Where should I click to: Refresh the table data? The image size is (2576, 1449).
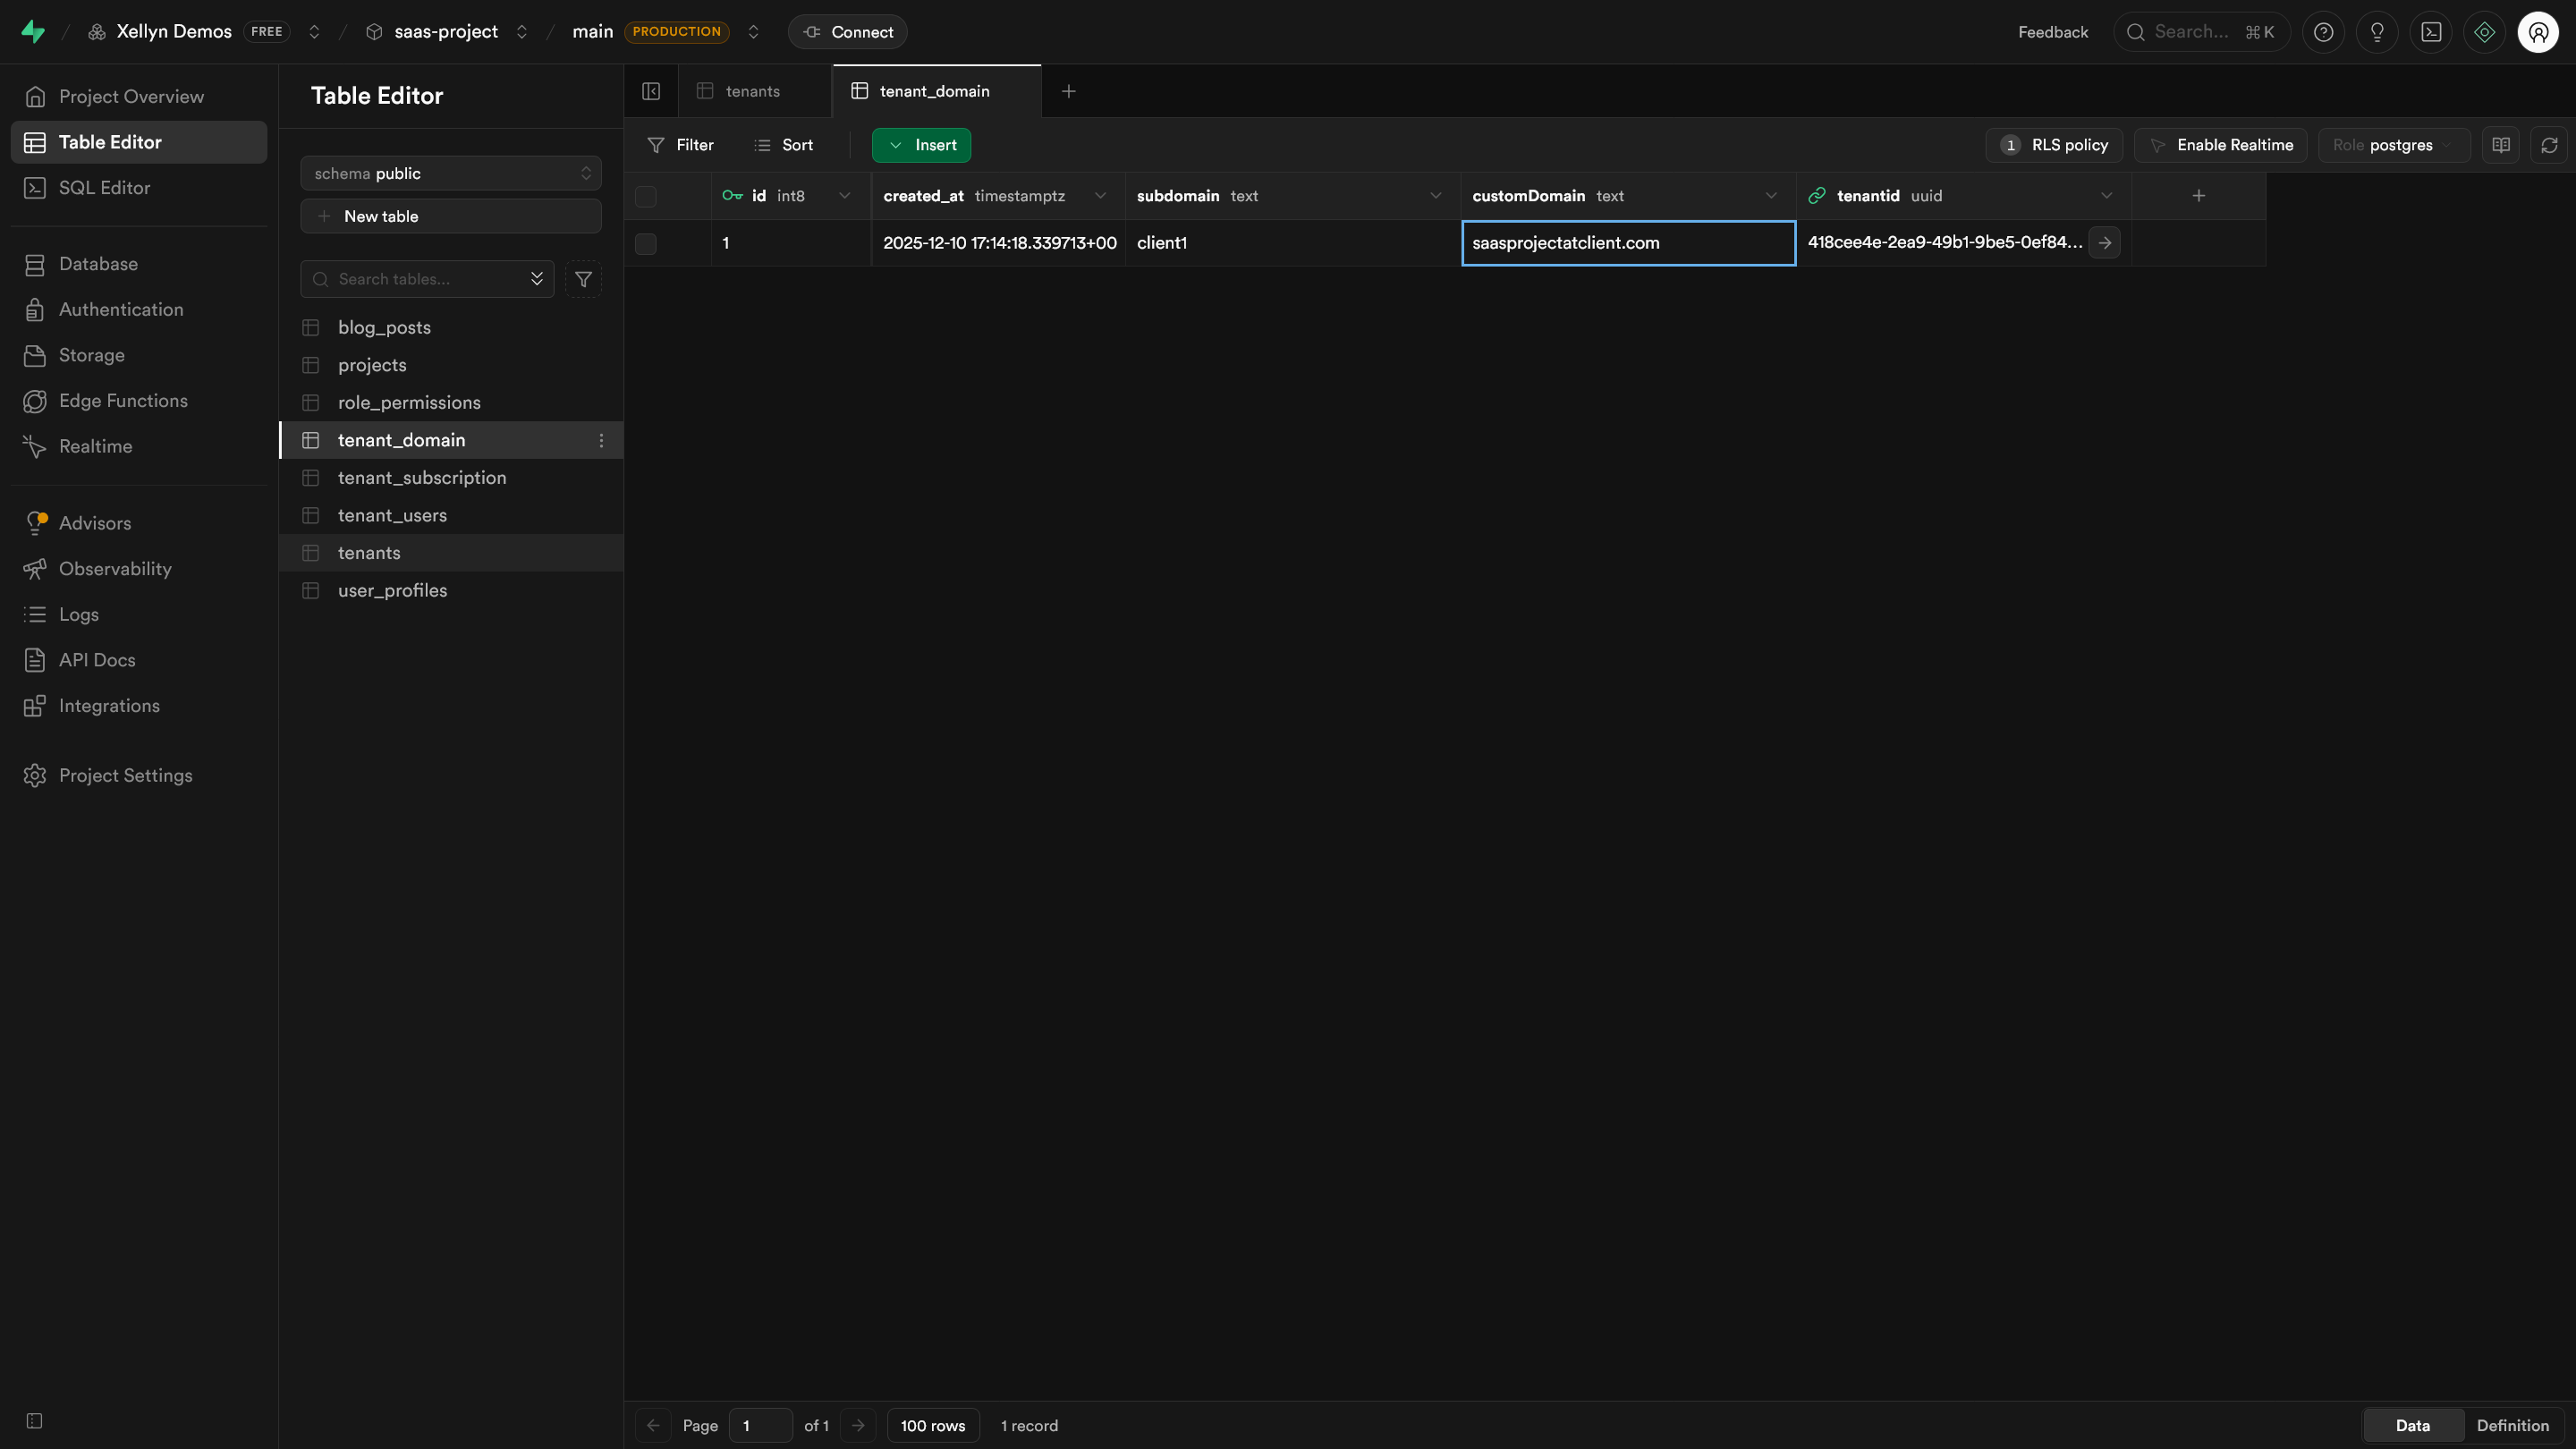pyautogui.click(x=2549, y=145)
